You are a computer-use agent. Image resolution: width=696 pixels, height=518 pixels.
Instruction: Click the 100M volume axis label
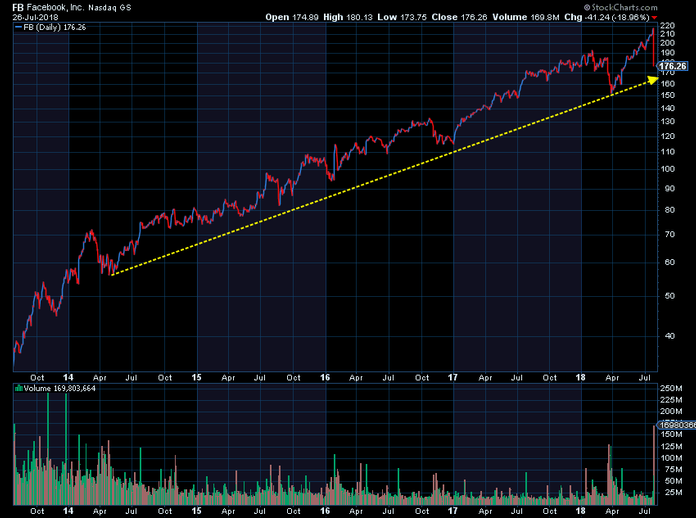click(671, 458)
